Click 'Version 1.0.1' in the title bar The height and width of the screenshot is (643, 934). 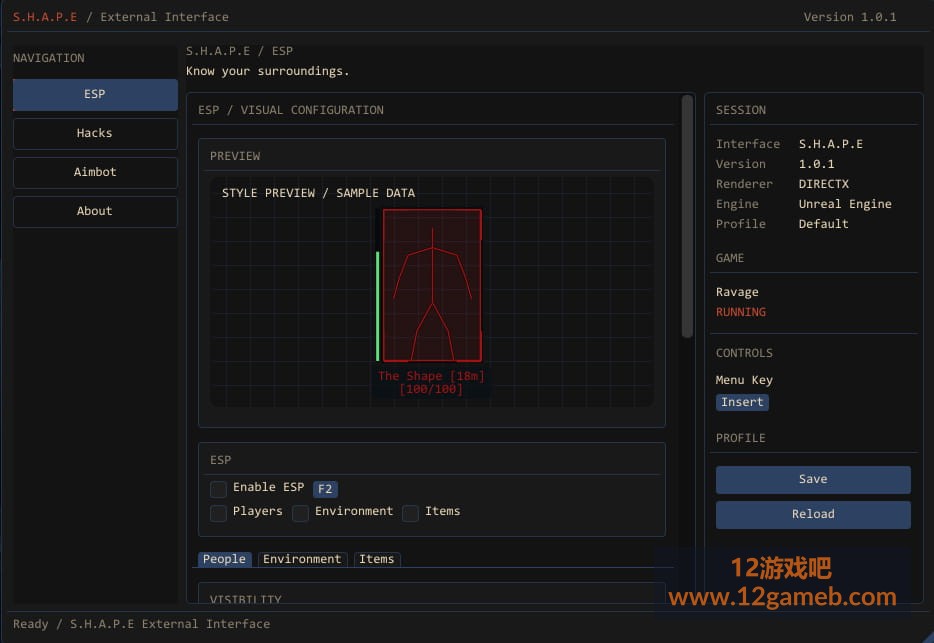pos(850,17)
